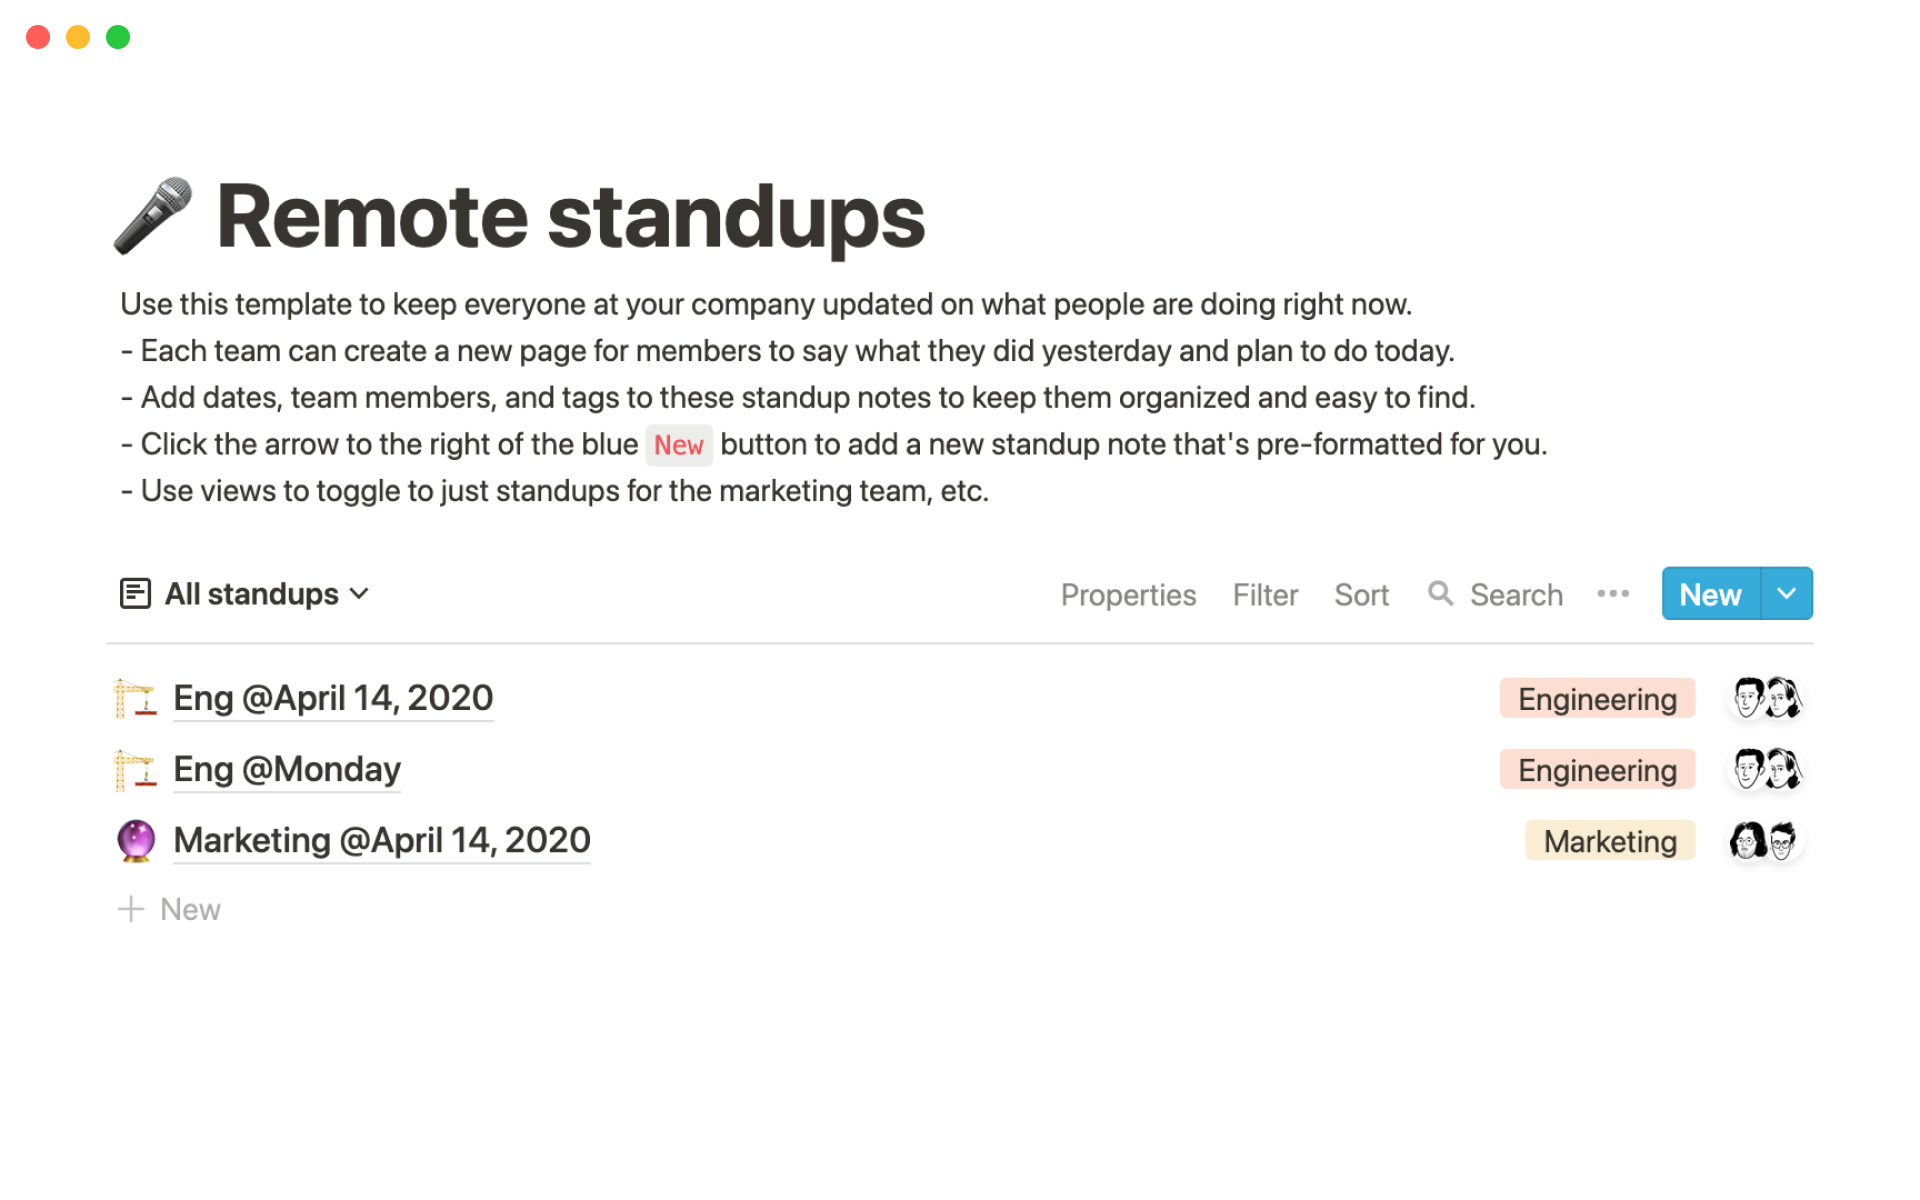This screenshot has width=1920, height=1200.
Task: Open the Properties menu
Action: point(1128,595)
